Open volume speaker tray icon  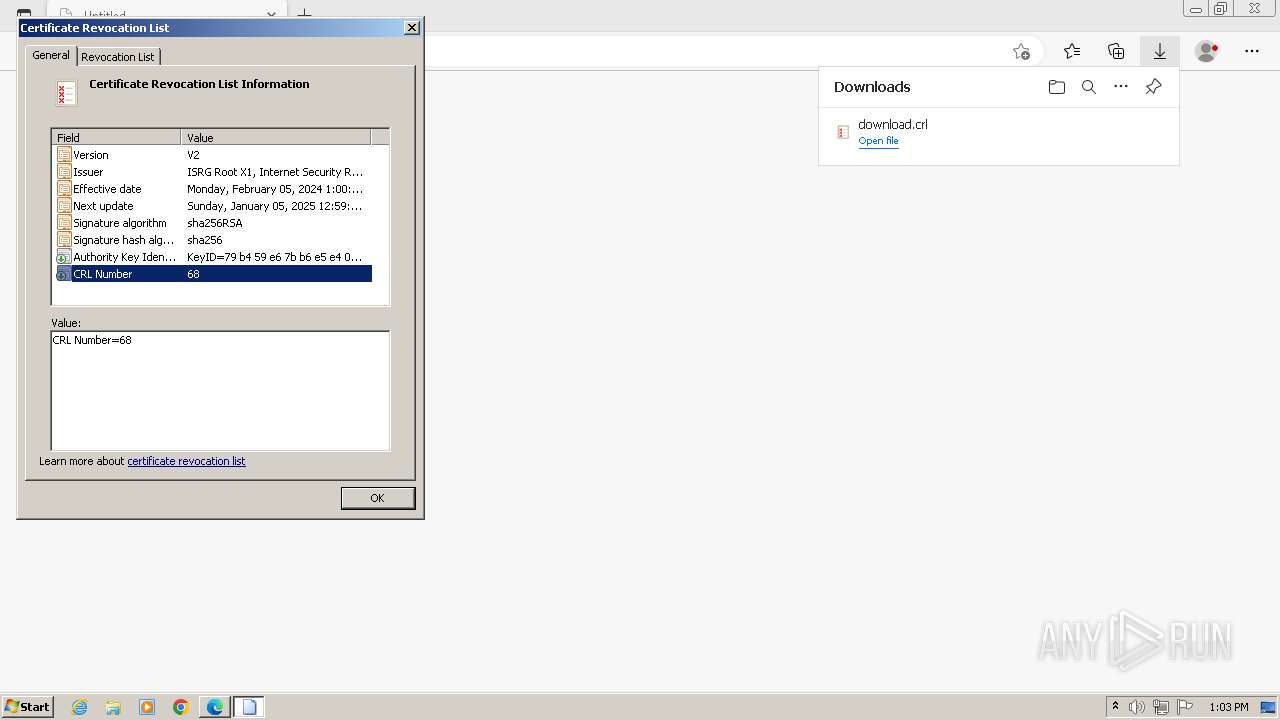(1137, 707)
